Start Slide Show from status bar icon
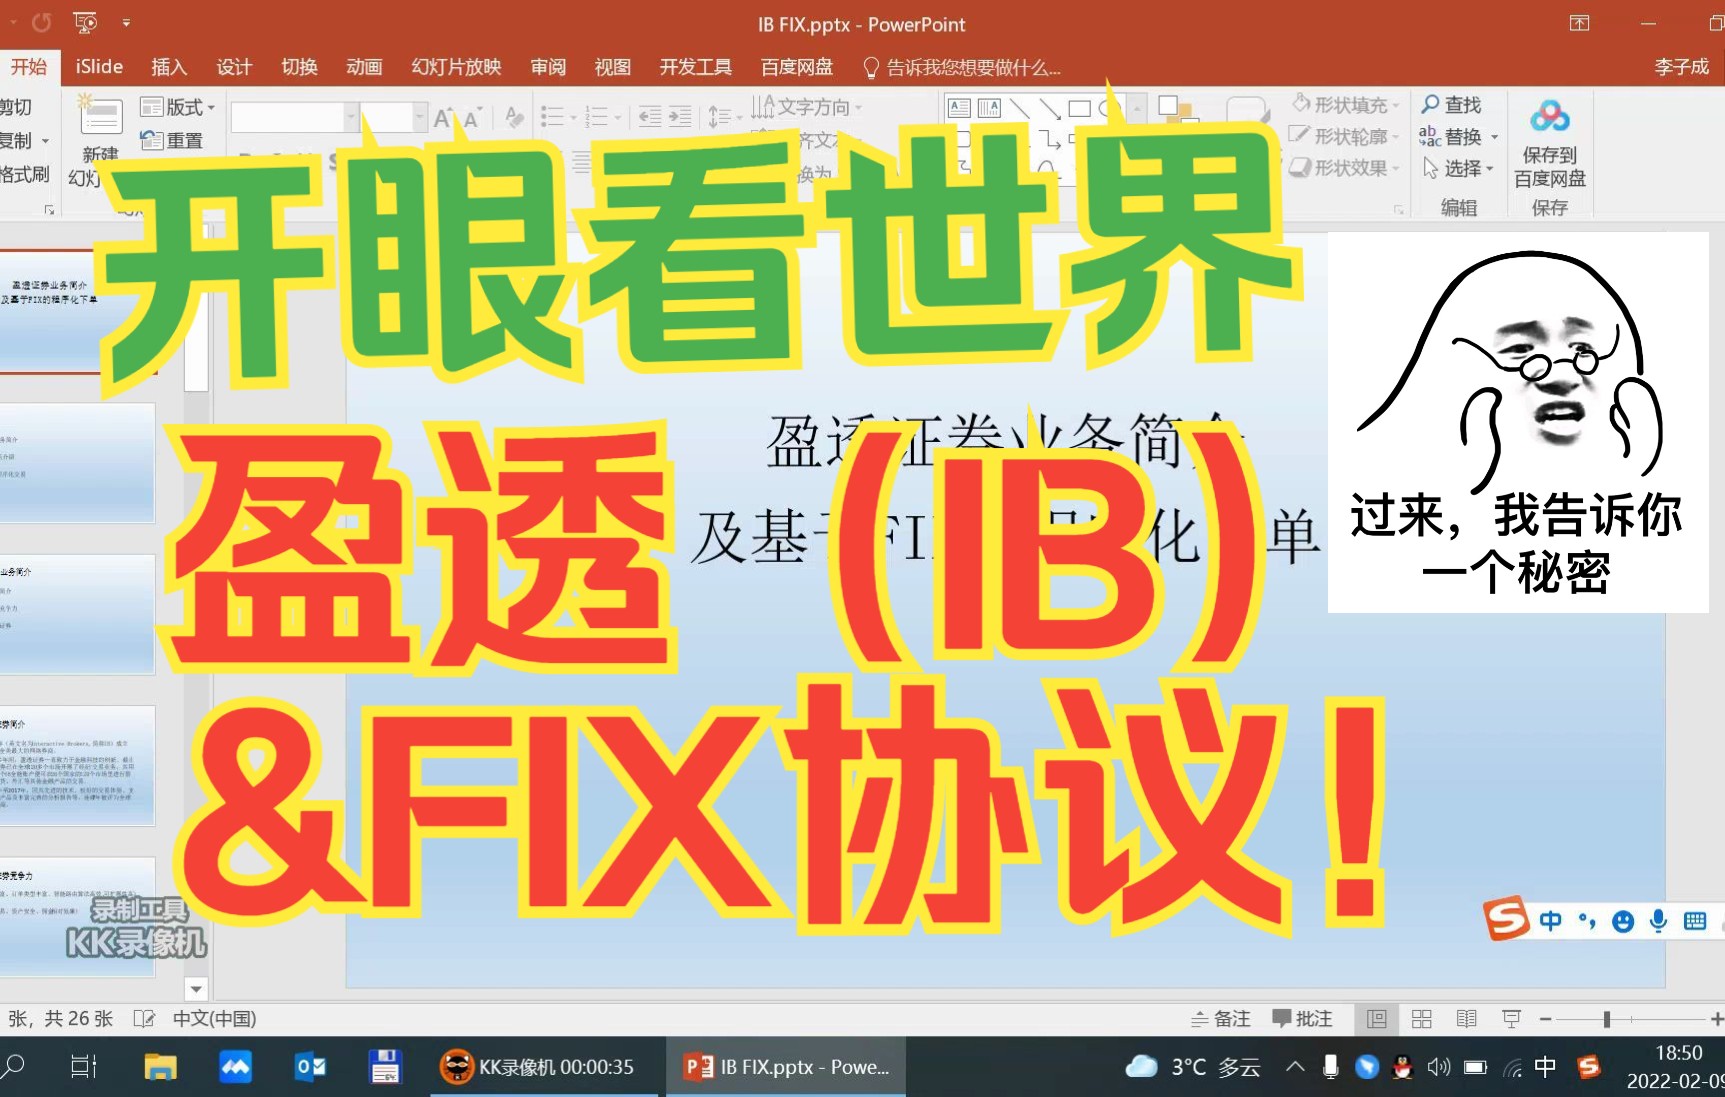 [1511, 1019]
